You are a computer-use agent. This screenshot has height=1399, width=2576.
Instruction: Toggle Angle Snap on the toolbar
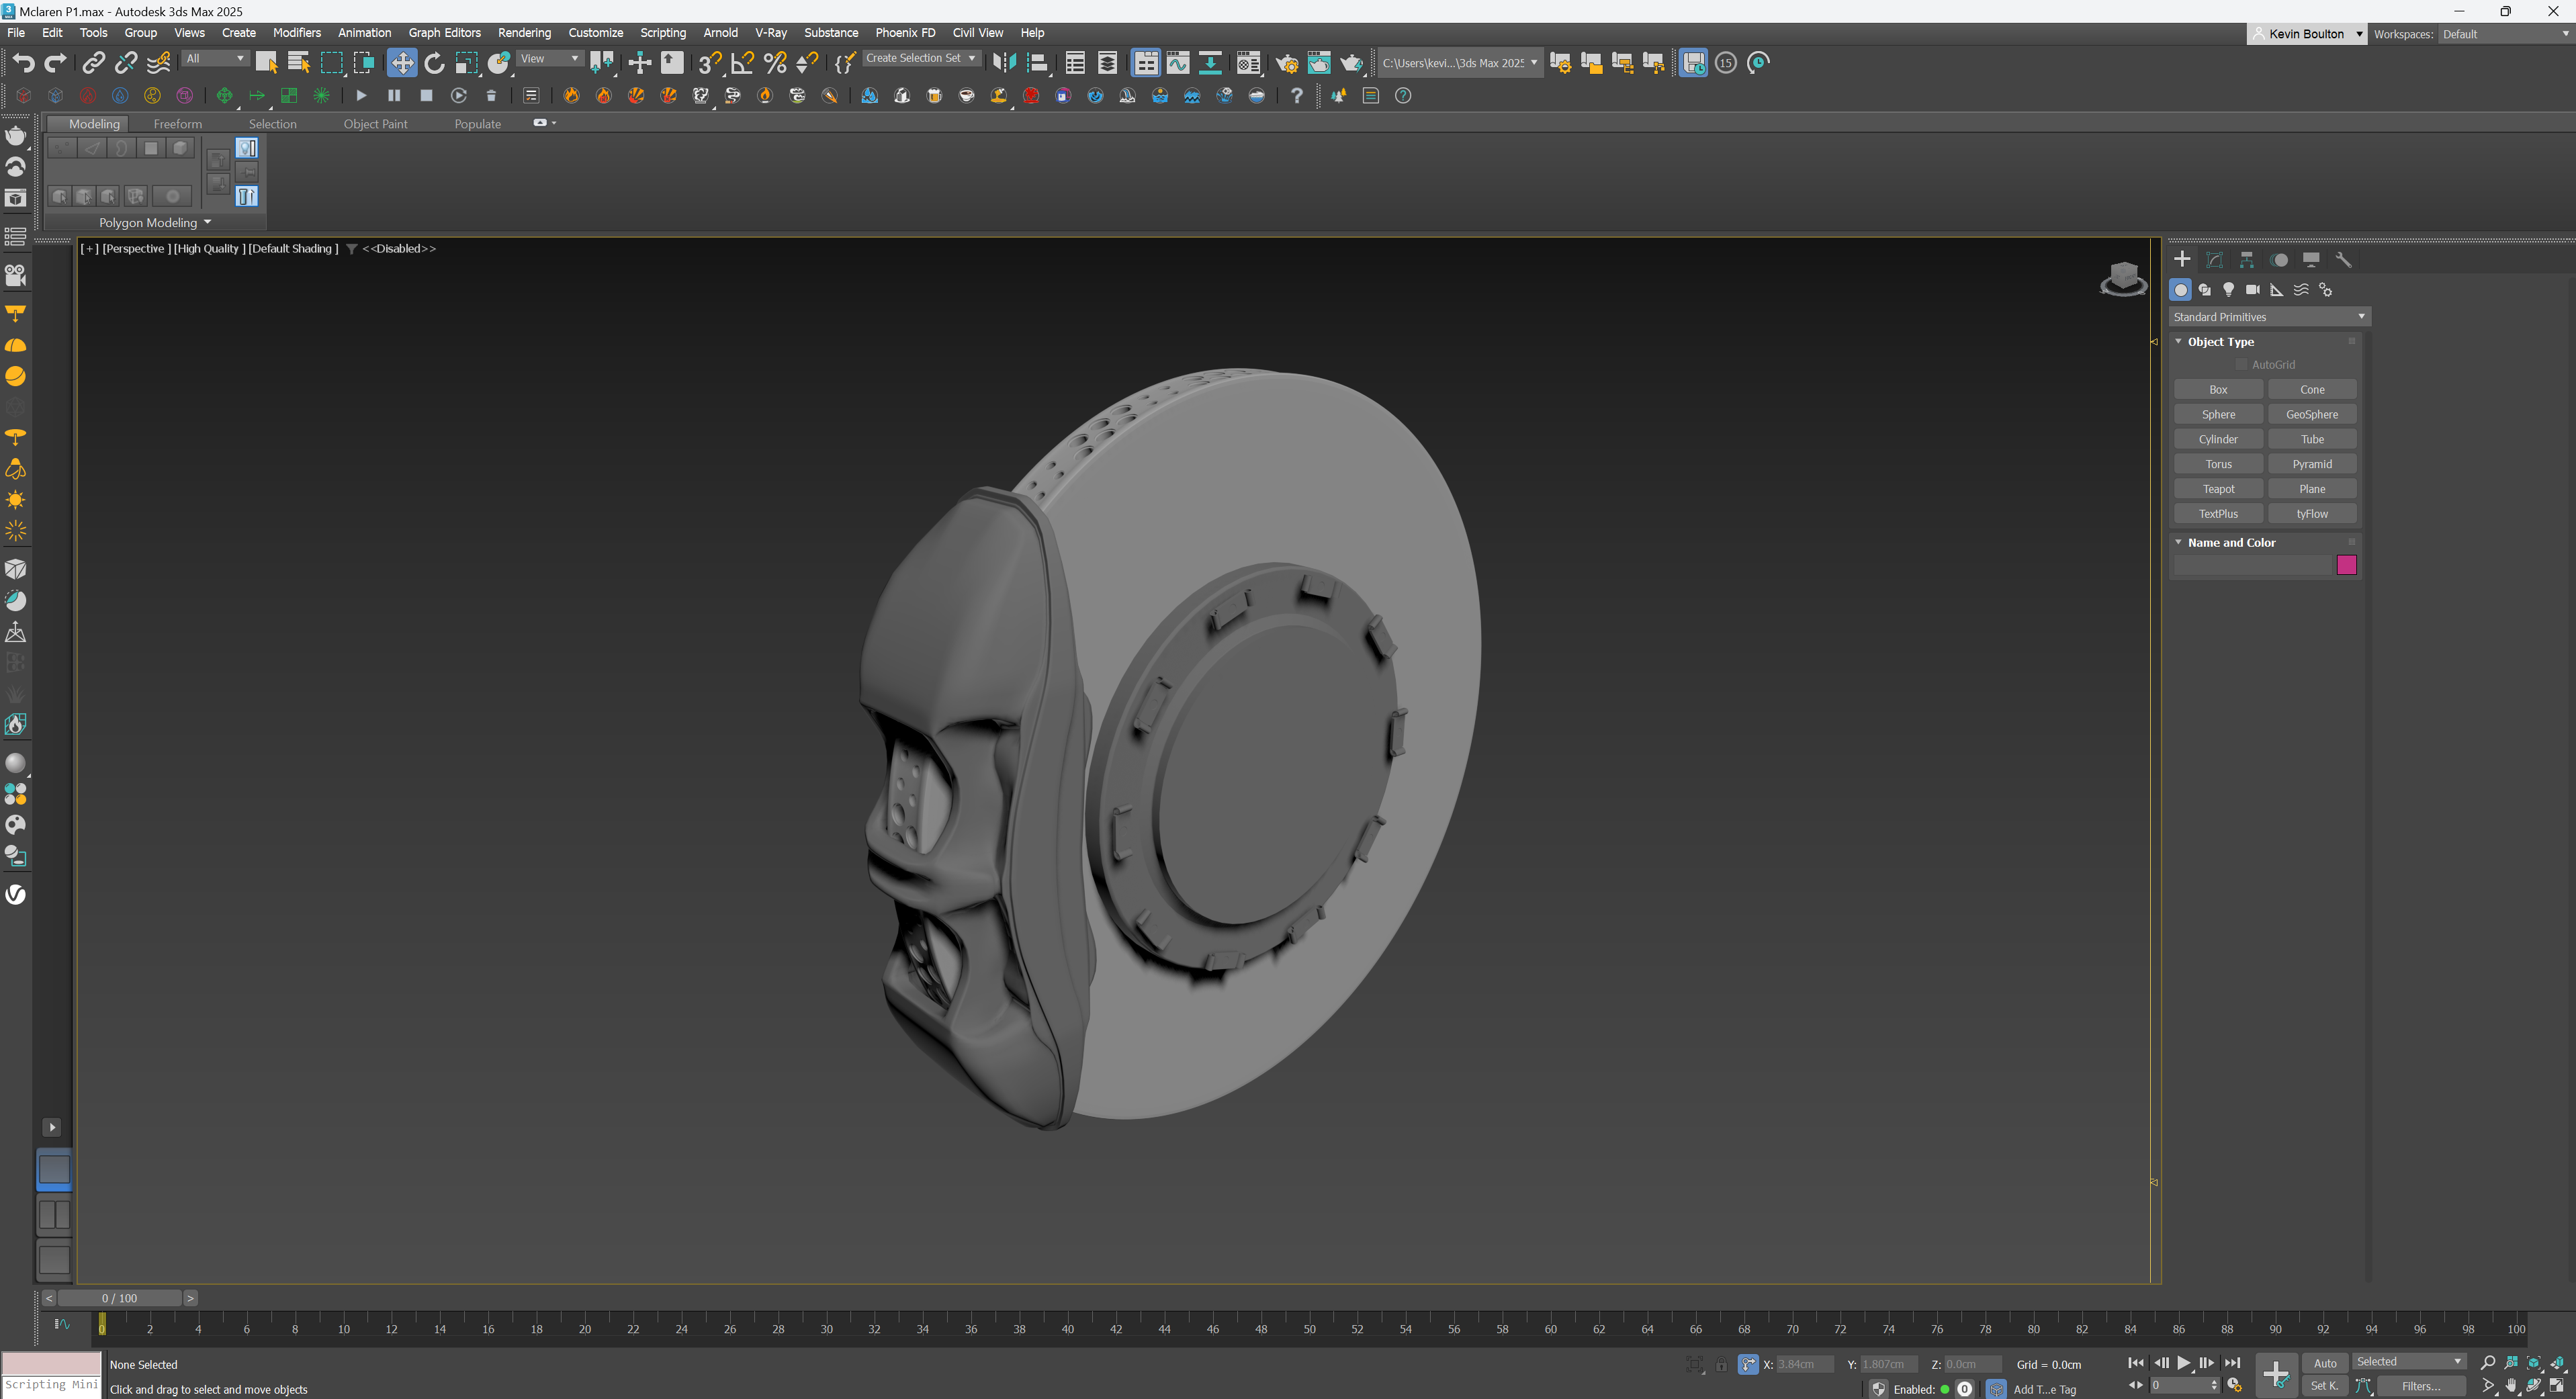[743, 63]
